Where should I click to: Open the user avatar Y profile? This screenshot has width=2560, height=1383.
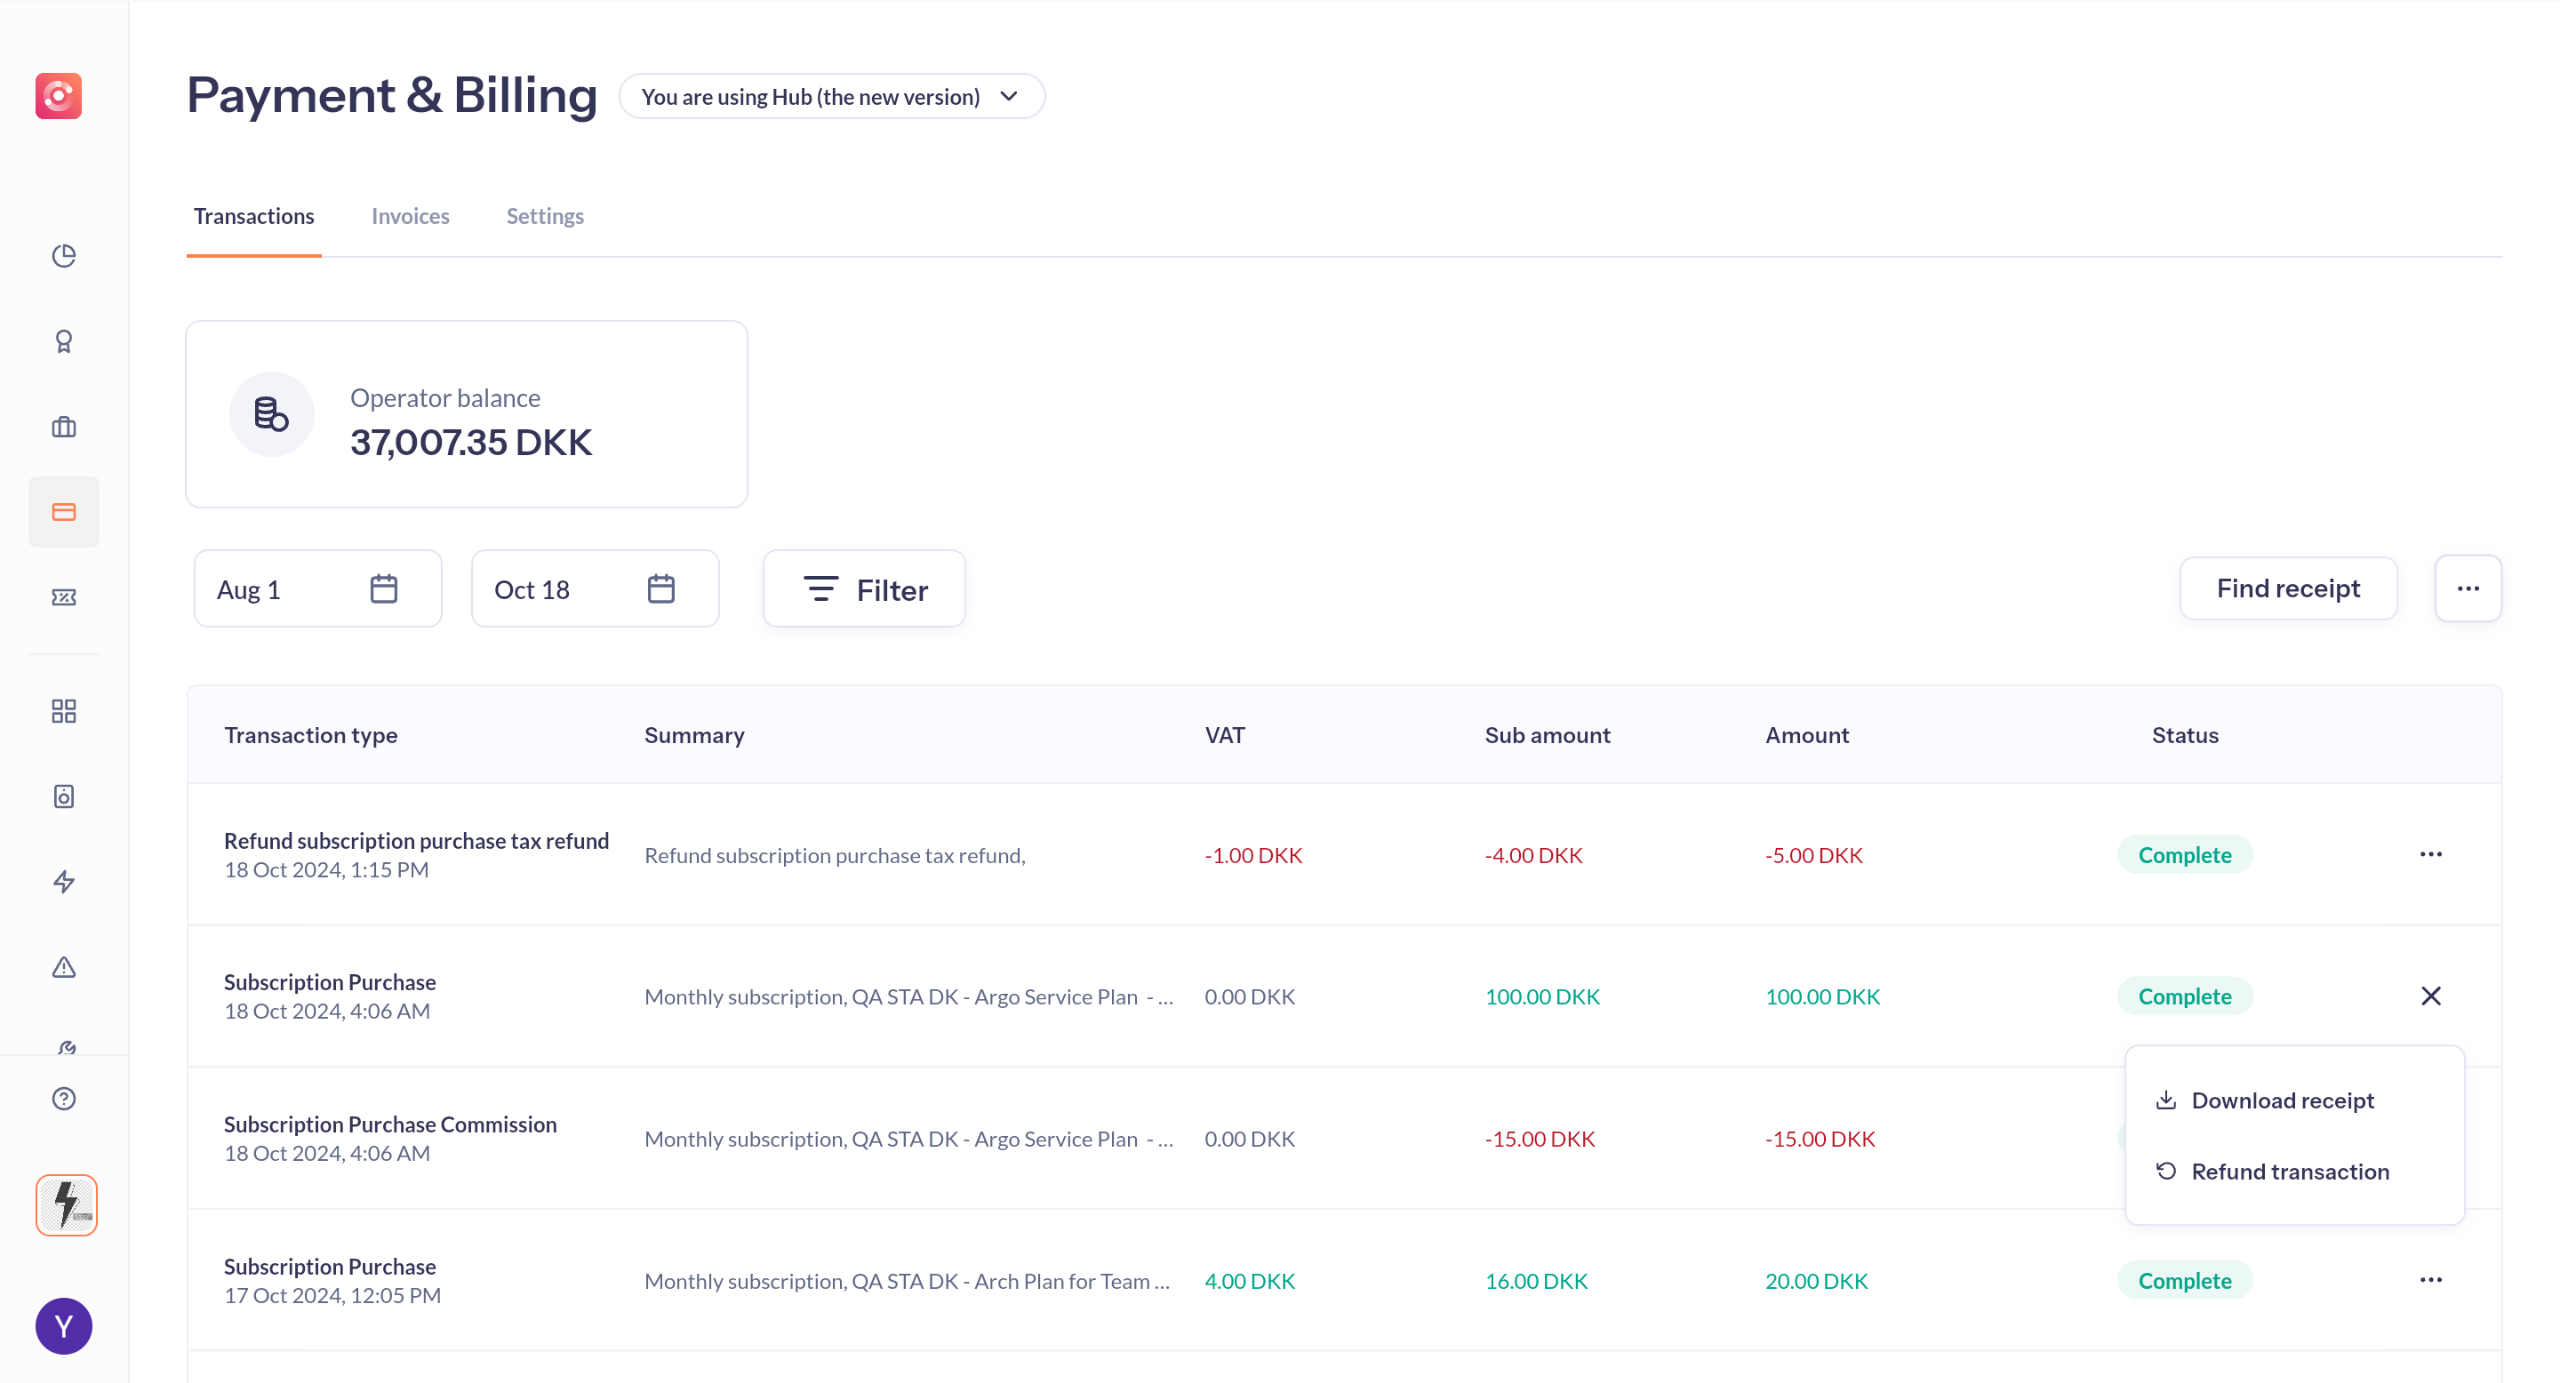click(x=64, y=1326)
